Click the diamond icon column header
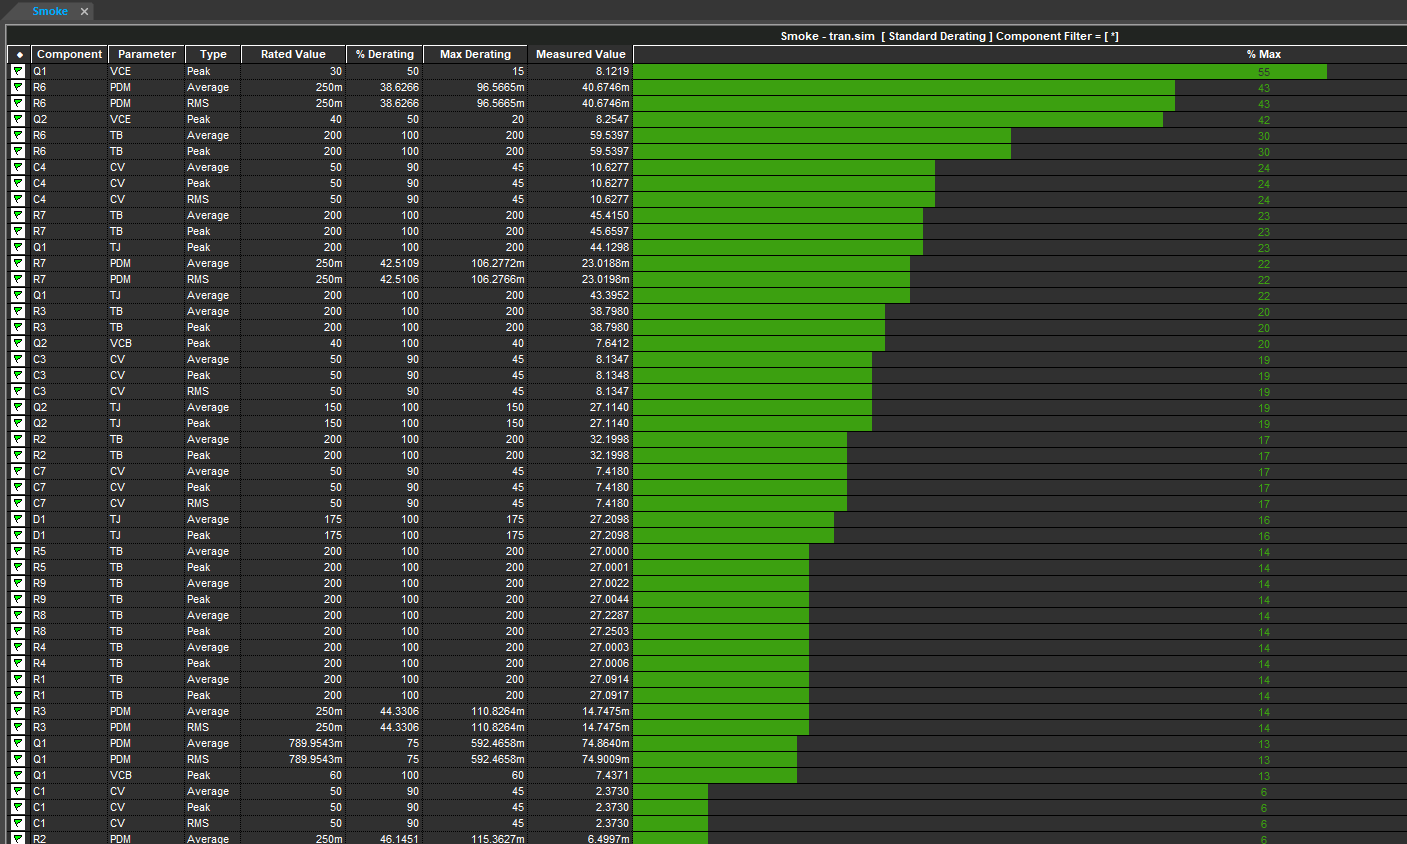The height and width of the screenshot is (844, 1407). click(19, 54)
